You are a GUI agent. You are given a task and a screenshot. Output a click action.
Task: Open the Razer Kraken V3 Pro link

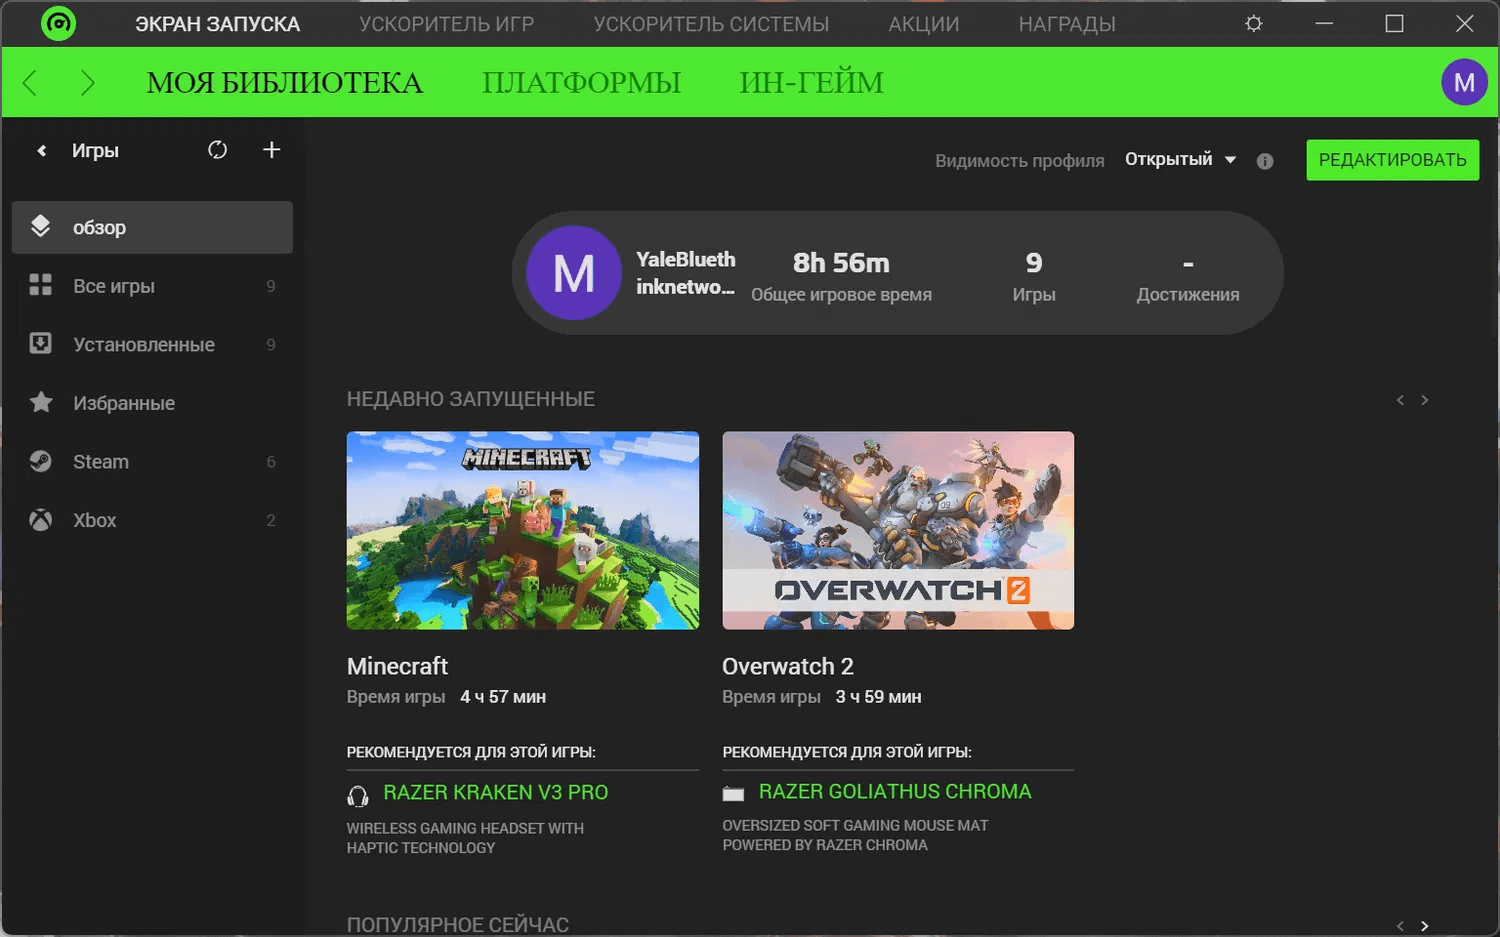pyautogui.click(x=495, y=792)
